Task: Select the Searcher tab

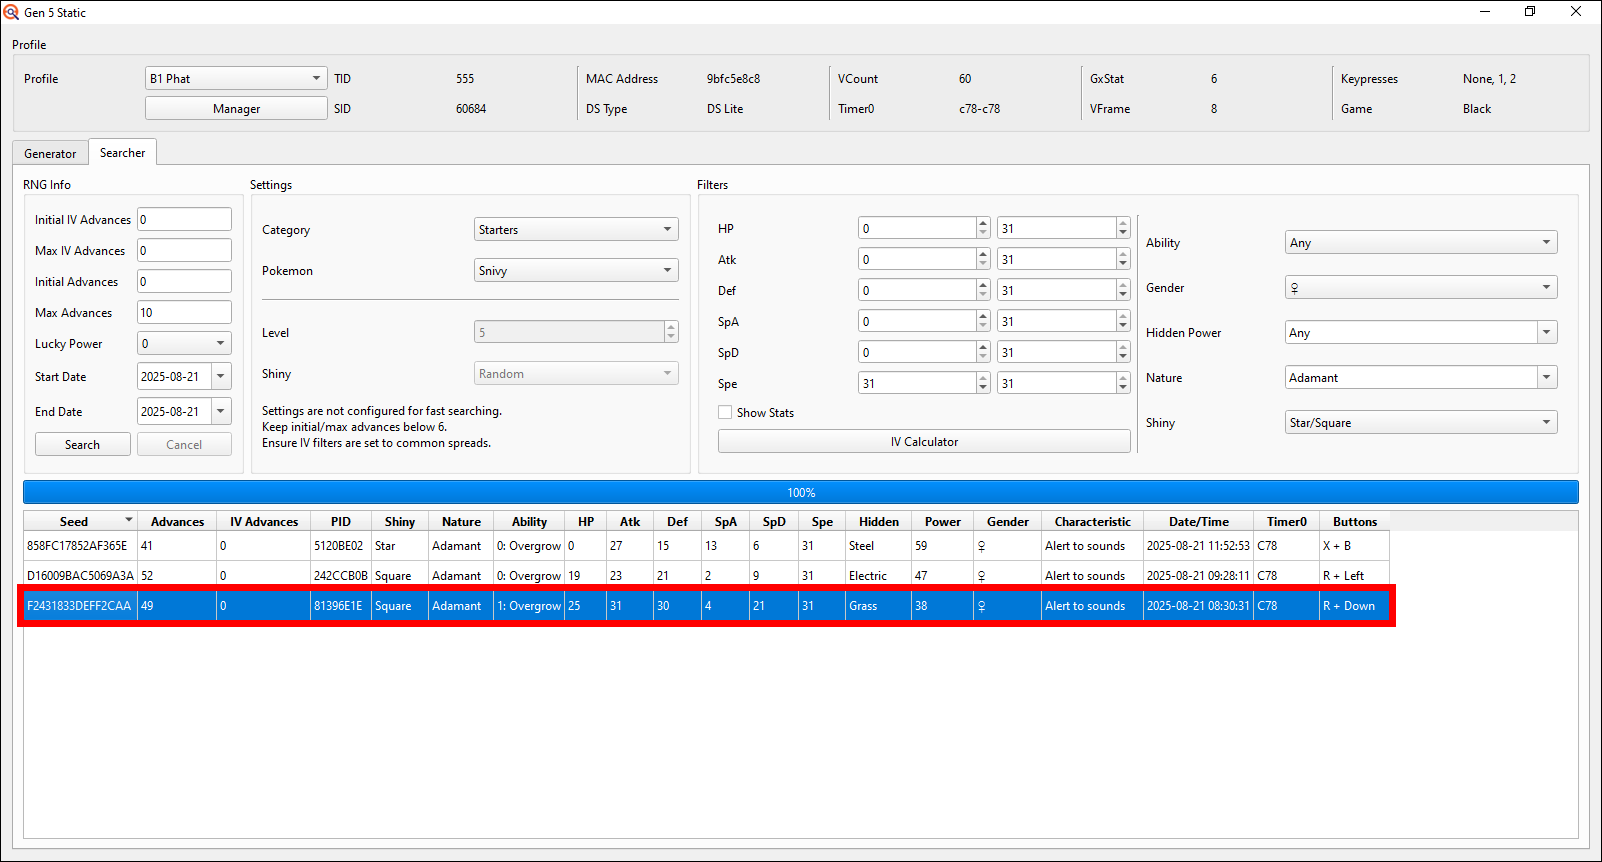Action: coord(122,152)
